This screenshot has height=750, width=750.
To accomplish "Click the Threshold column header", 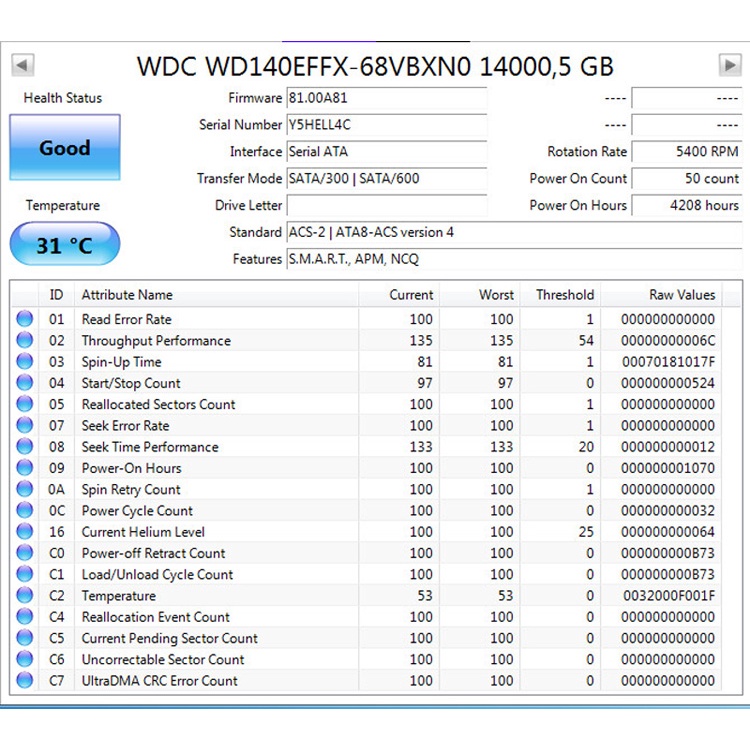I will (561, 295).
